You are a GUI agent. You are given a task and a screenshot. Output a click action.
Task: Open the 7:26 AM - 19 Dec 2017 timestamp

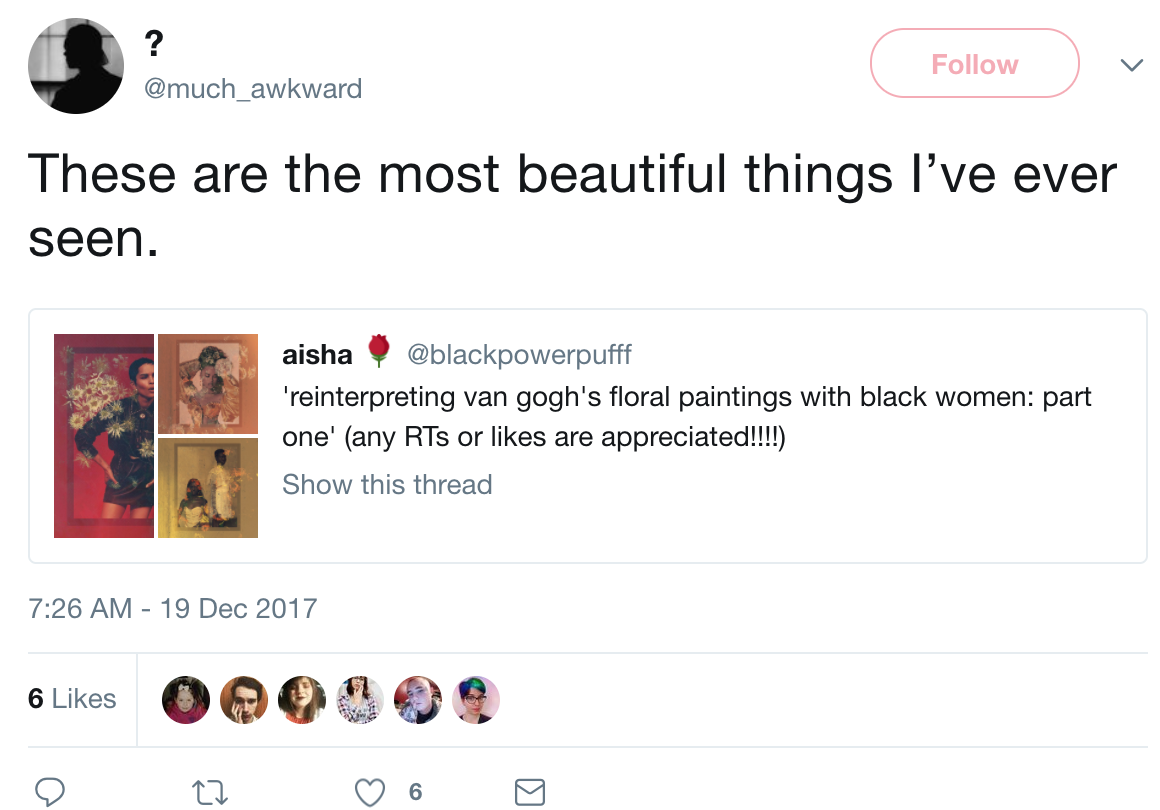coord(172,608)
